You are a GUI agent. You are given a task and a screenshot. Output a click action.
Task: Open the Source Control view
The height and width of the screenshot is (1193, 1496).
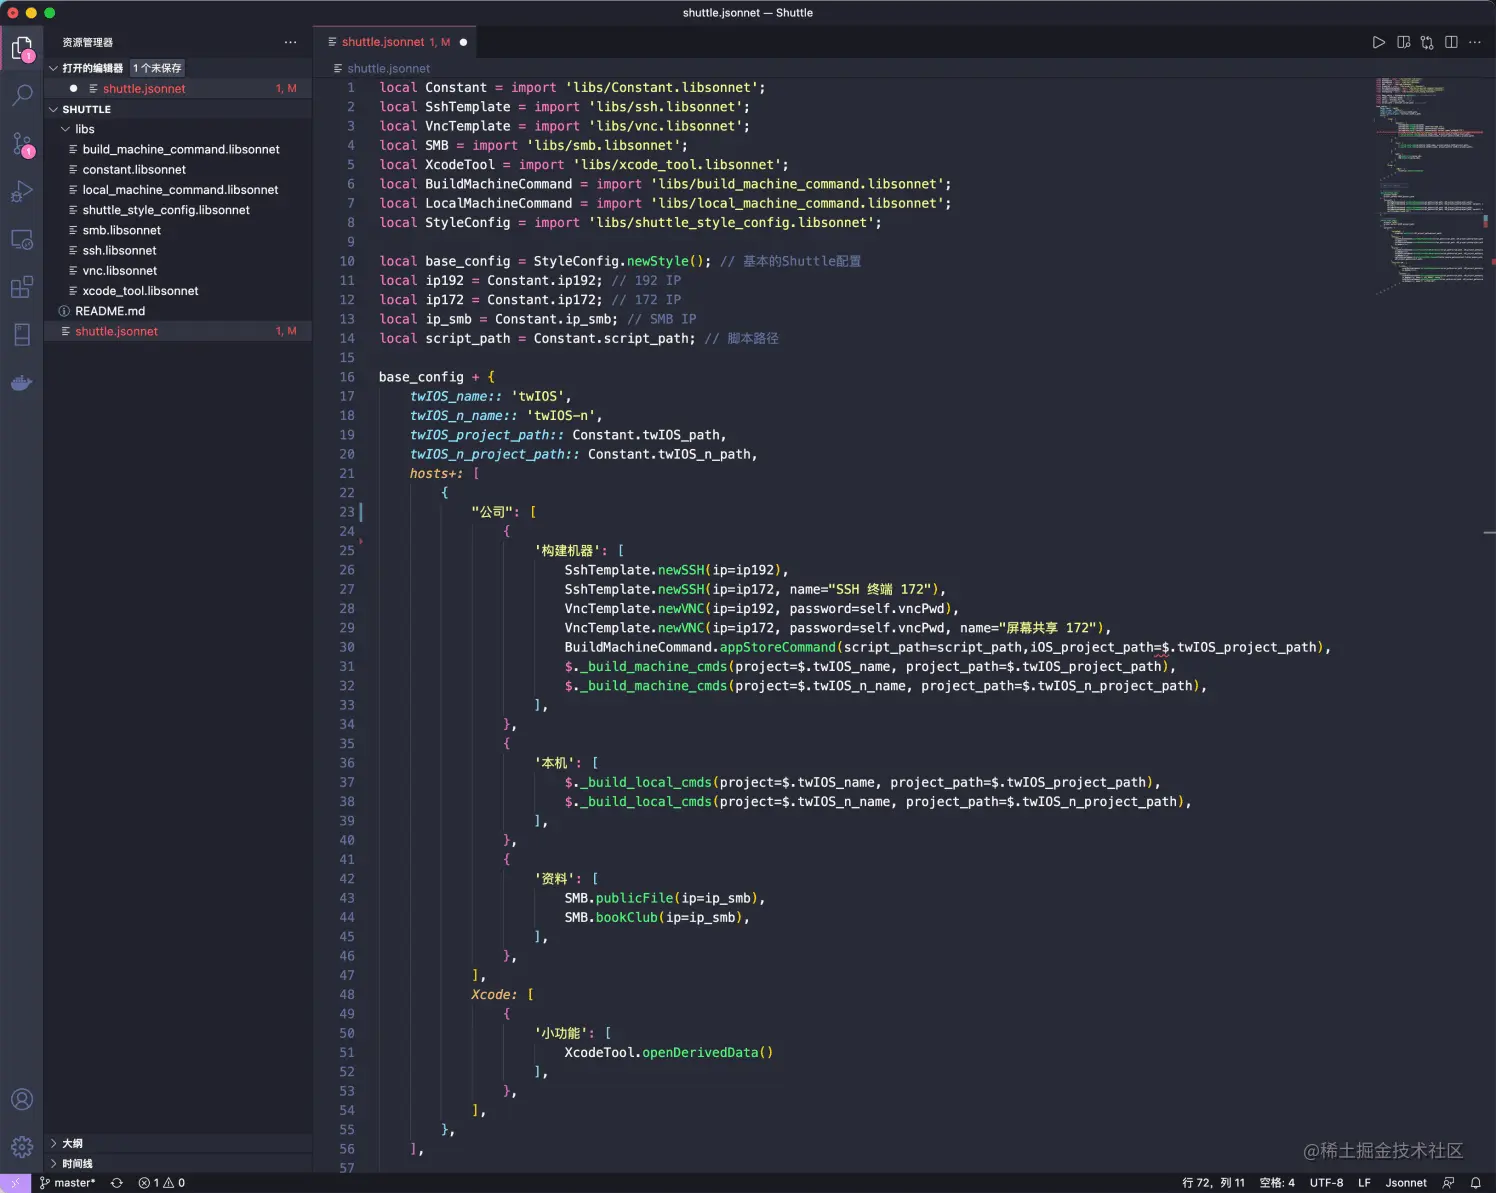coord(22,143)
